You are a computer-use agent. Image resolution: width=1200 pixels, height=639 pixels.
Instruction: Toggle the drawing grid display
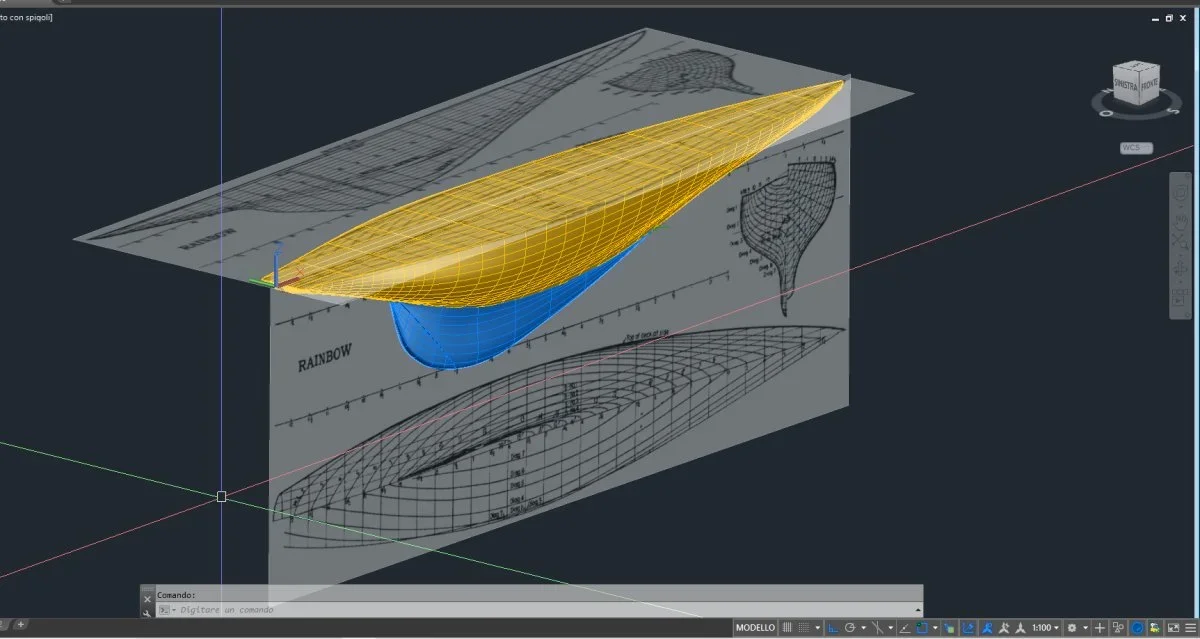pyautogui.click(x=786, y=628)
